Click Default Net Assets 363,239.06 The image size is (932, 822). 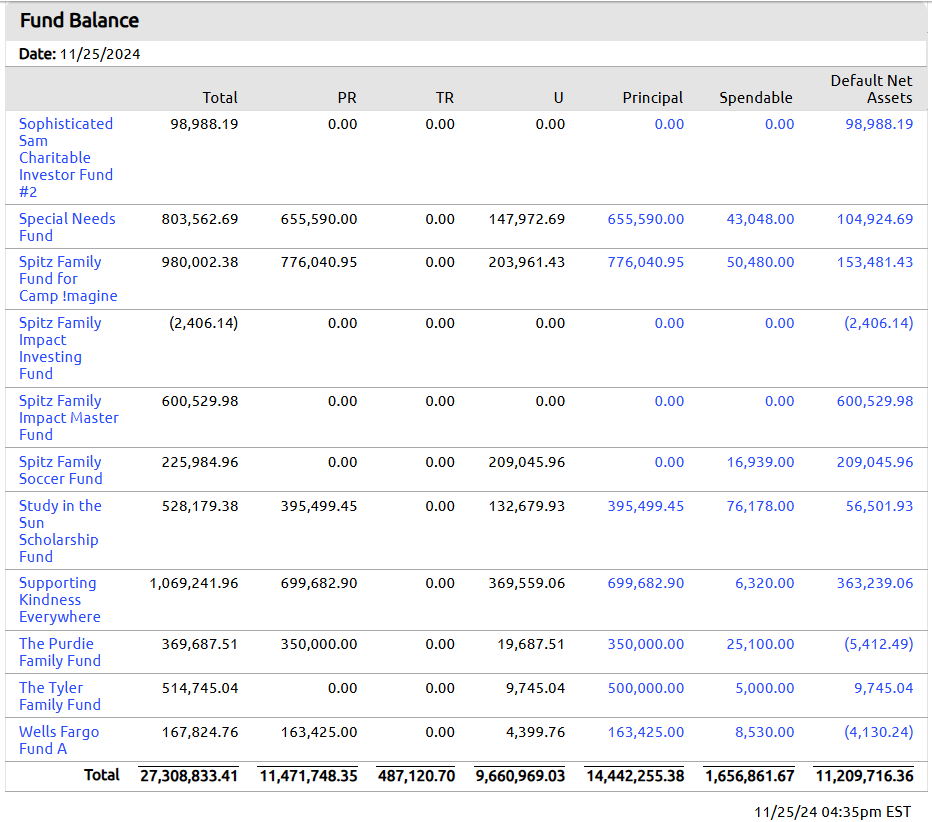pos(875,584)
